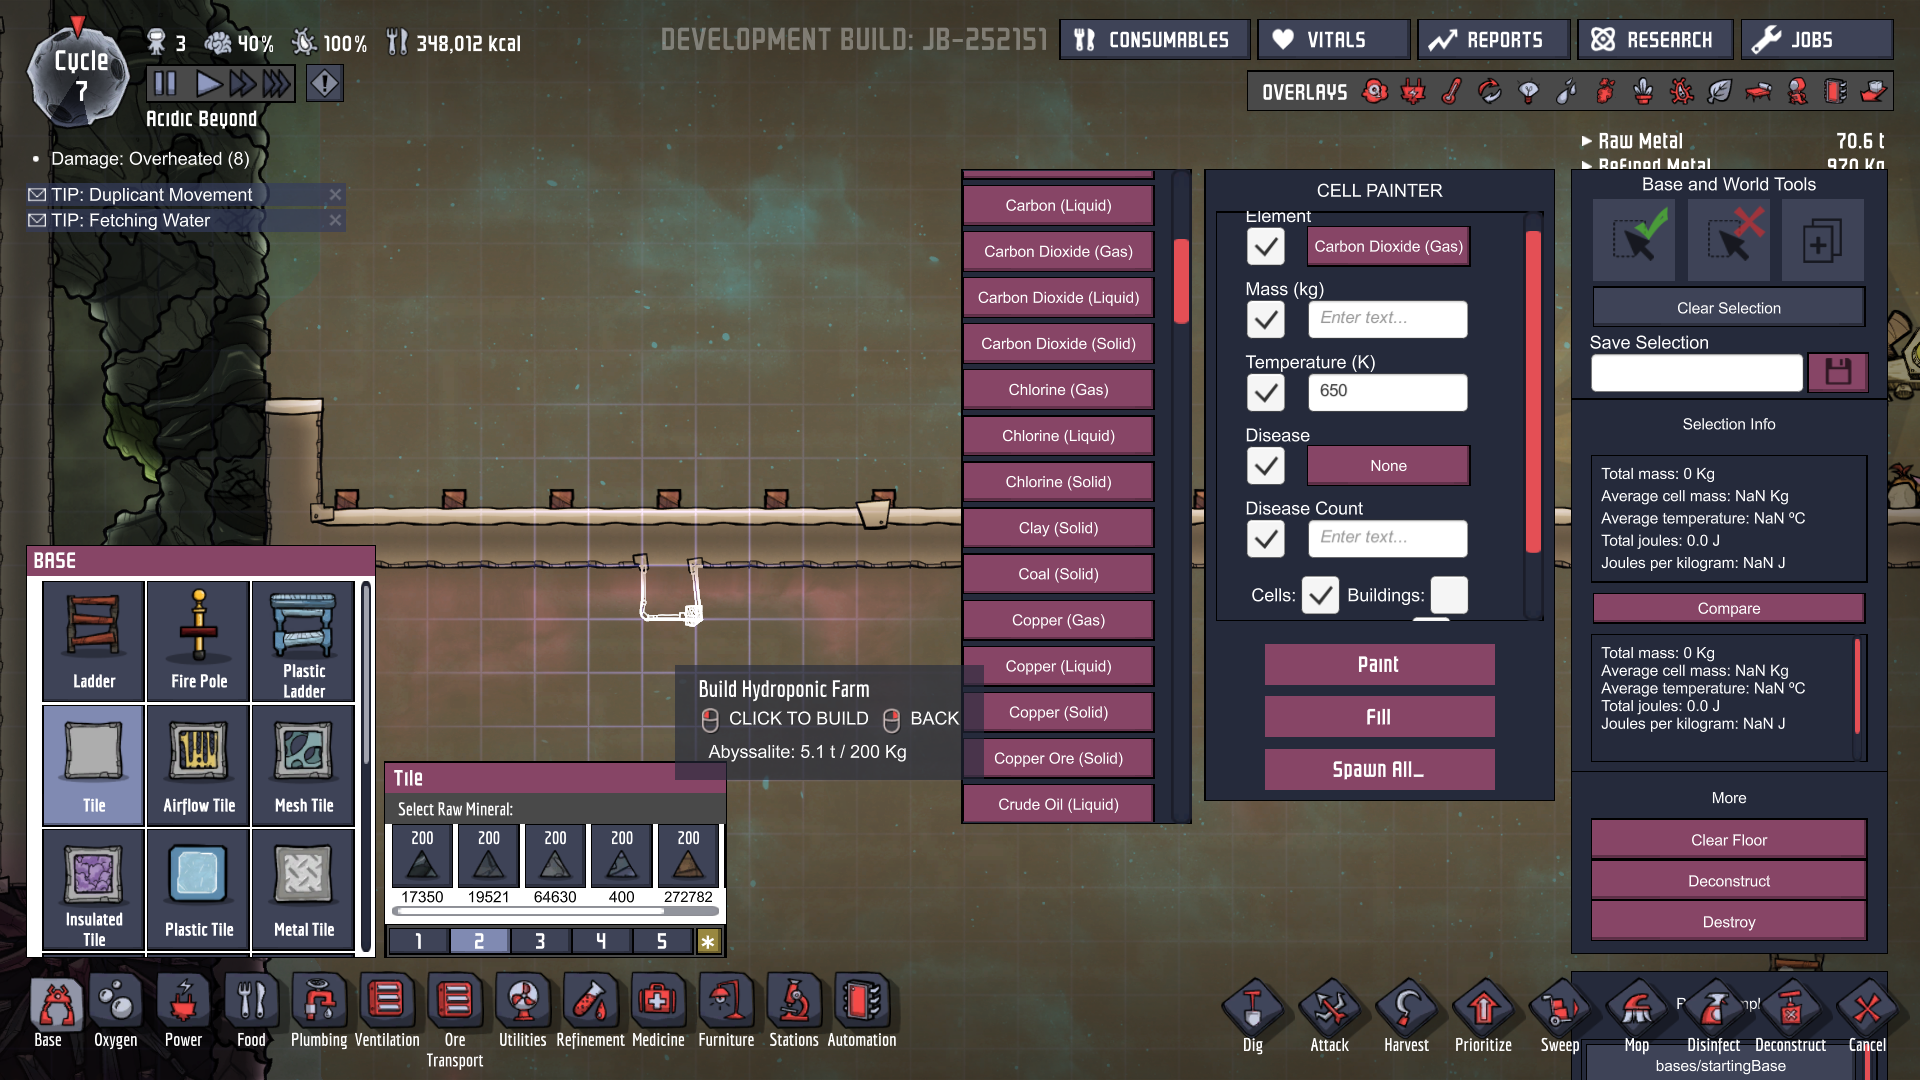Click the Clear Selection button
The width and height of the screenshot is (1920, 1080).
(x=1727, y=308)
